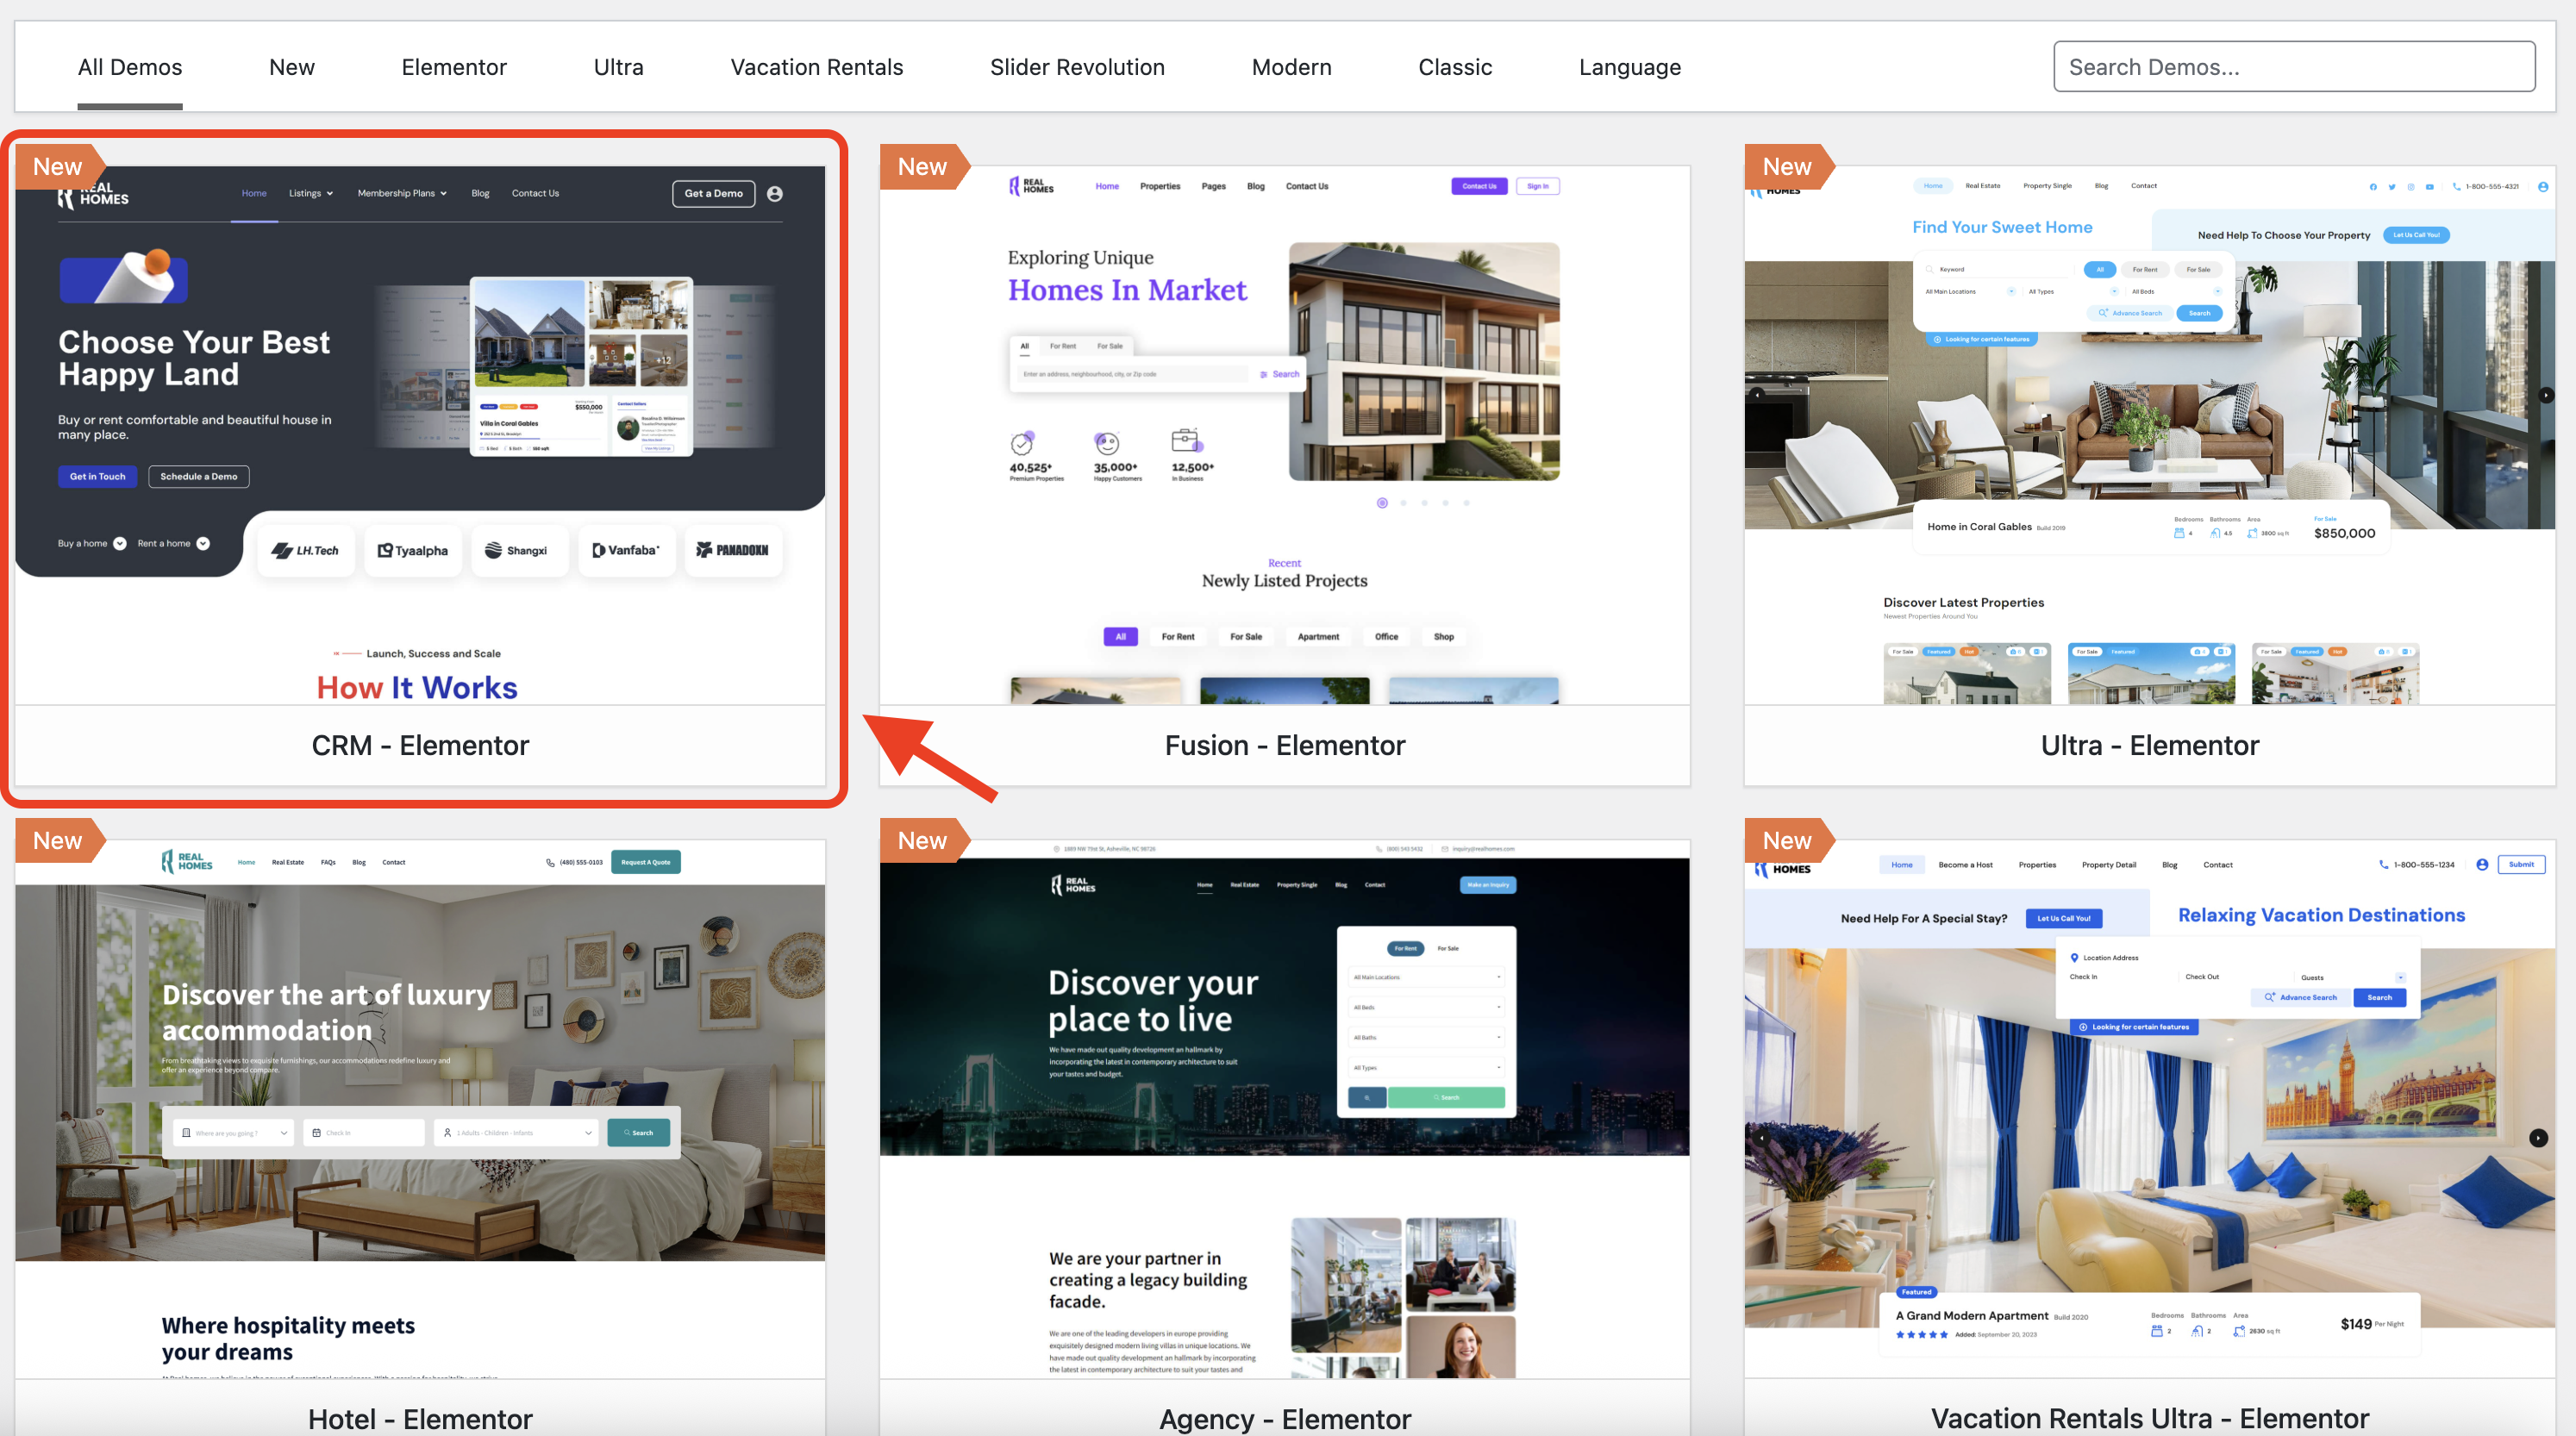Open the Ultra - Elementor demo thumbnail
The height and width of the screenshot is (1436, 2576).
pyautogui.click(x=2149, y=435)
